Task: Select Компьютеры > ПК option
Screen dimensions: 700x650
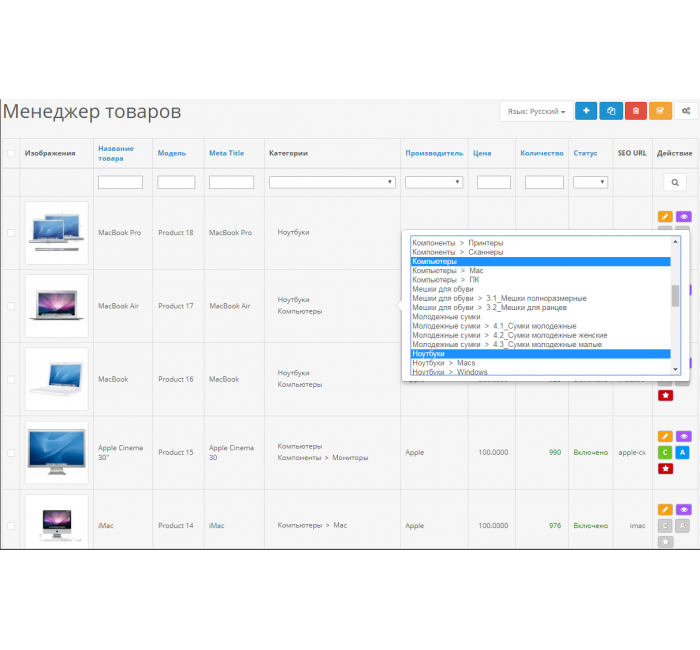Action: (x=540, y=280)
